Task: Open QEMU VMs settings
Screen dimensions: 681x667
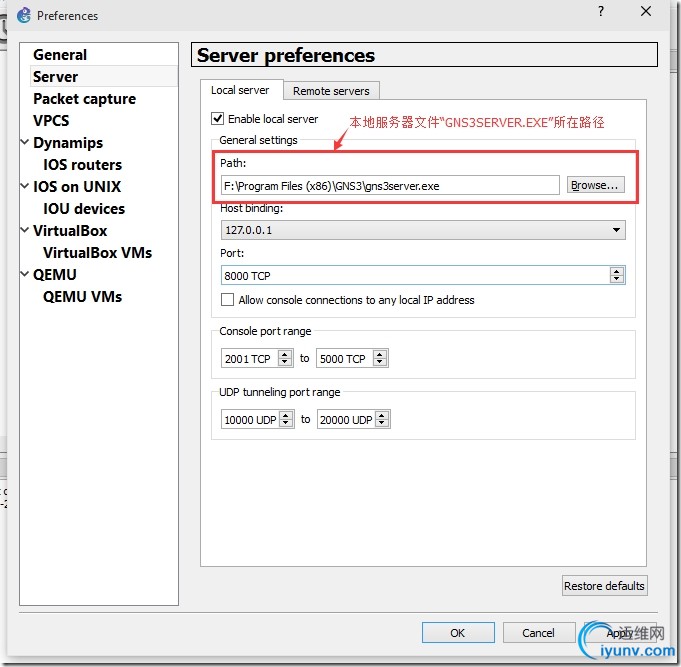Action: click(x=83, y=297)
